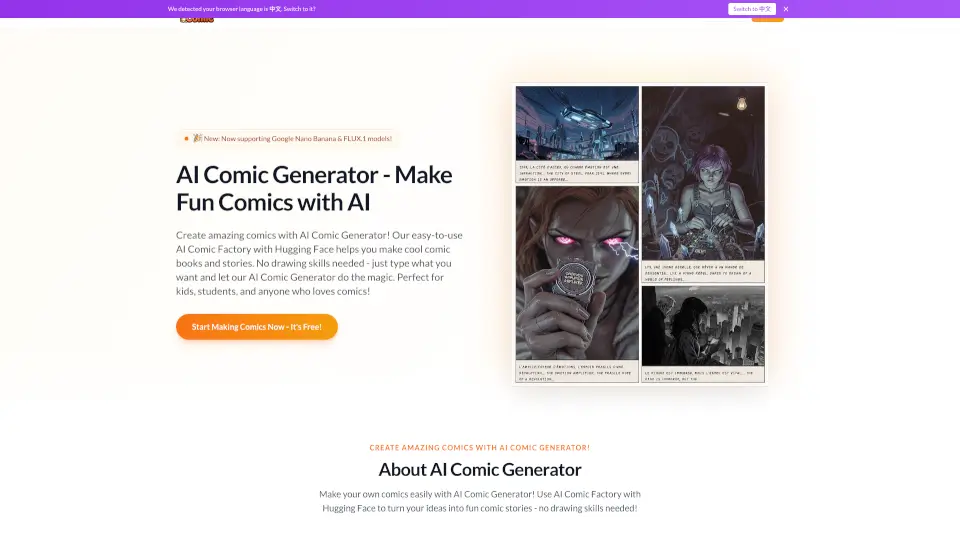Click 'CREATE AMAZING COMICS WITH AI COMIC GENERATOR!' tagline

click(x=480, y=448)
